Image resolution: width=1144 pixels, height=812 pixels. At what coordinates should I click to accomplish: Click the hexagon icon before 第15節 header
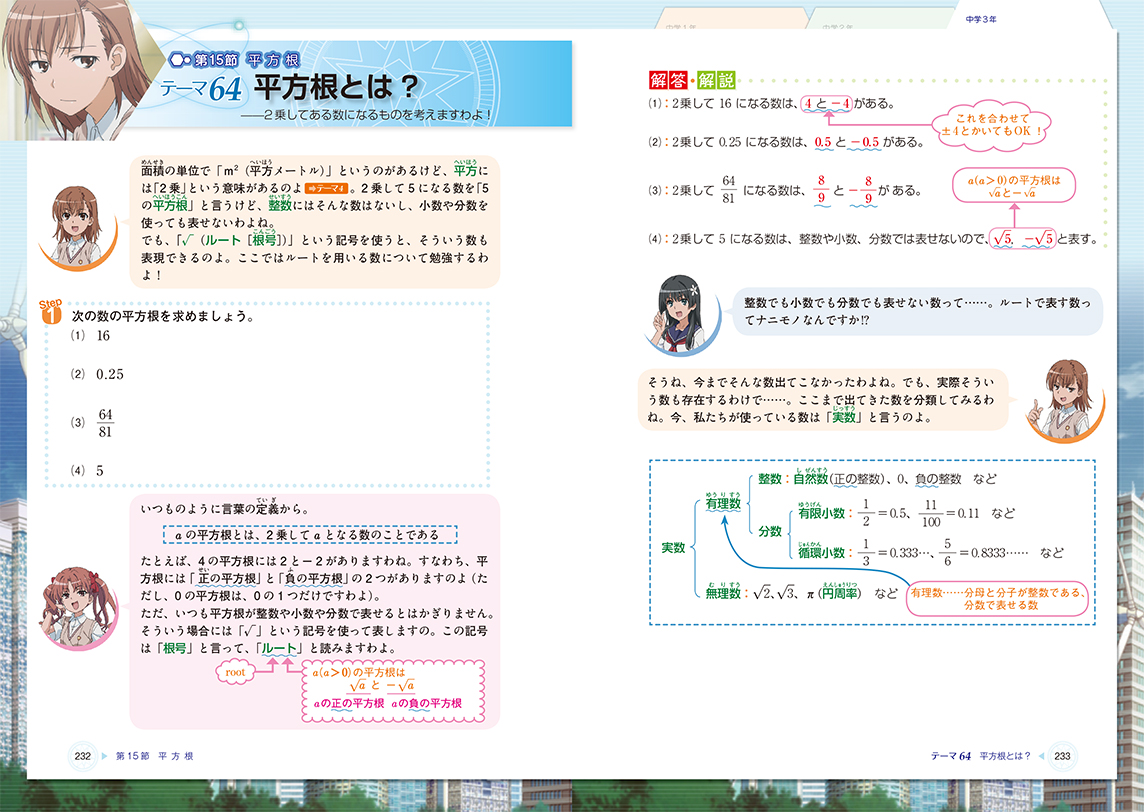(x=179, y=61)
